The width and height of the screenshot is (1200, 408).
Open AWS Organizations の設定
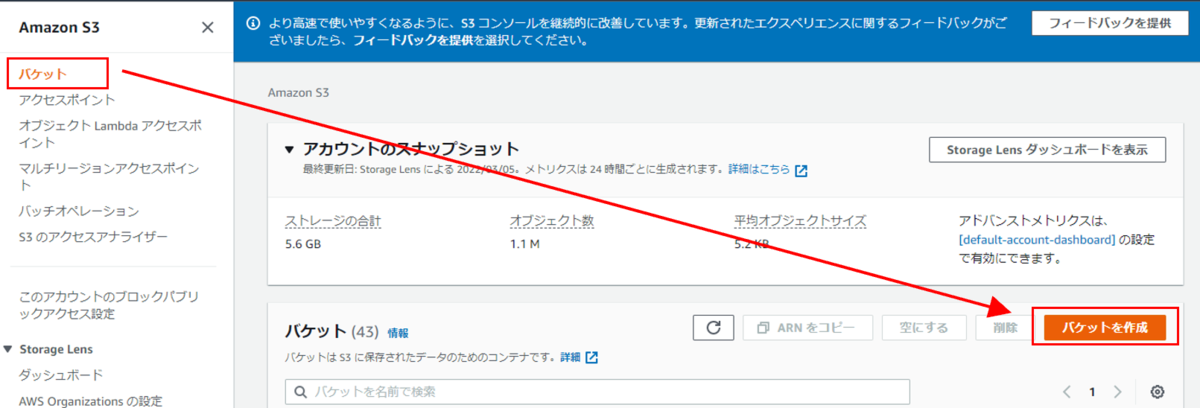click(x=90, y=401)
